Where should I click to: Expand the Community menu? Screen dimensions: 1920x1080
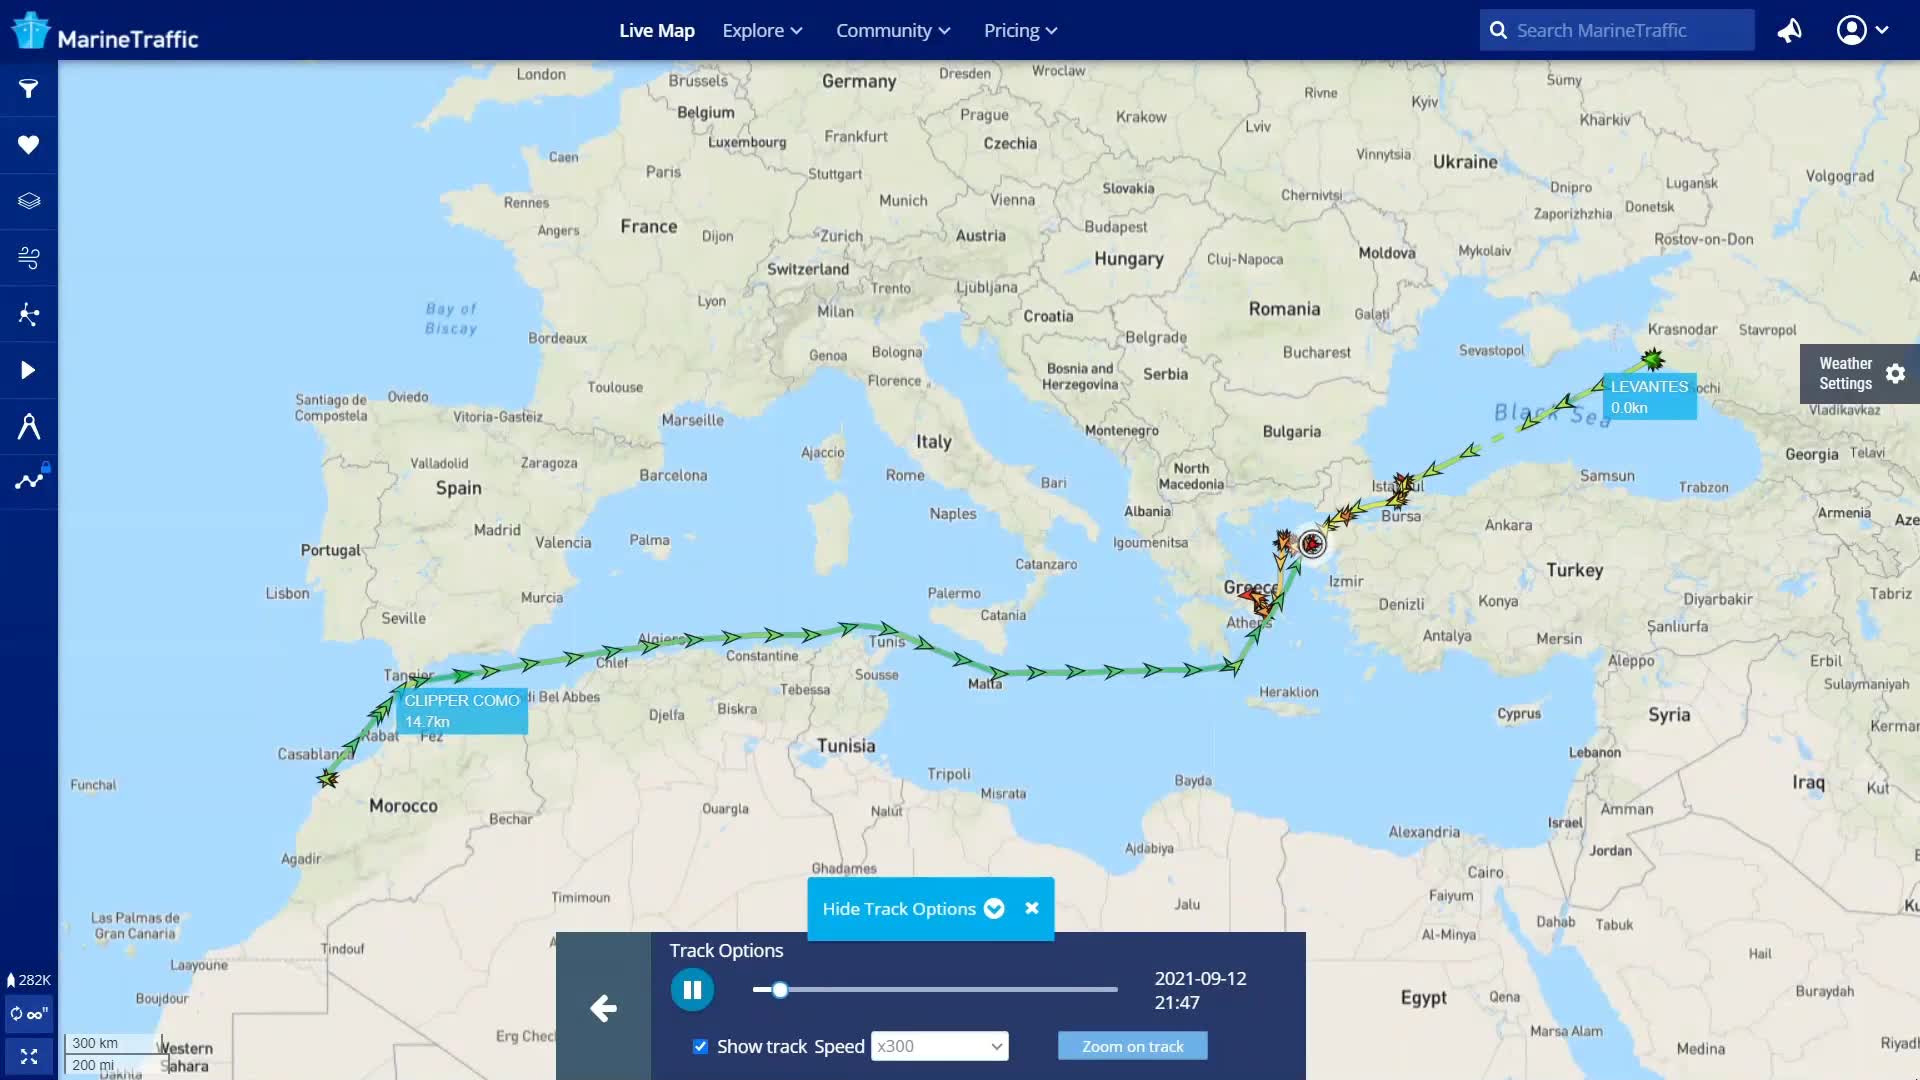[x=893, y=30]
